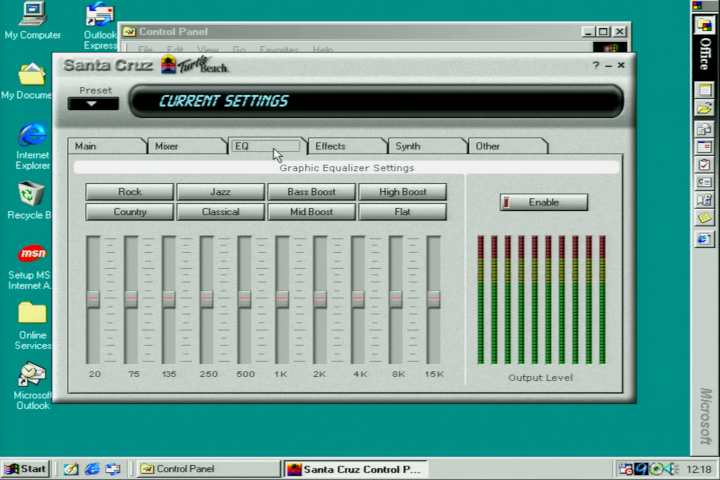Apply the Rock equalizer preset
720x480 pixels.
tap(129, 192)
